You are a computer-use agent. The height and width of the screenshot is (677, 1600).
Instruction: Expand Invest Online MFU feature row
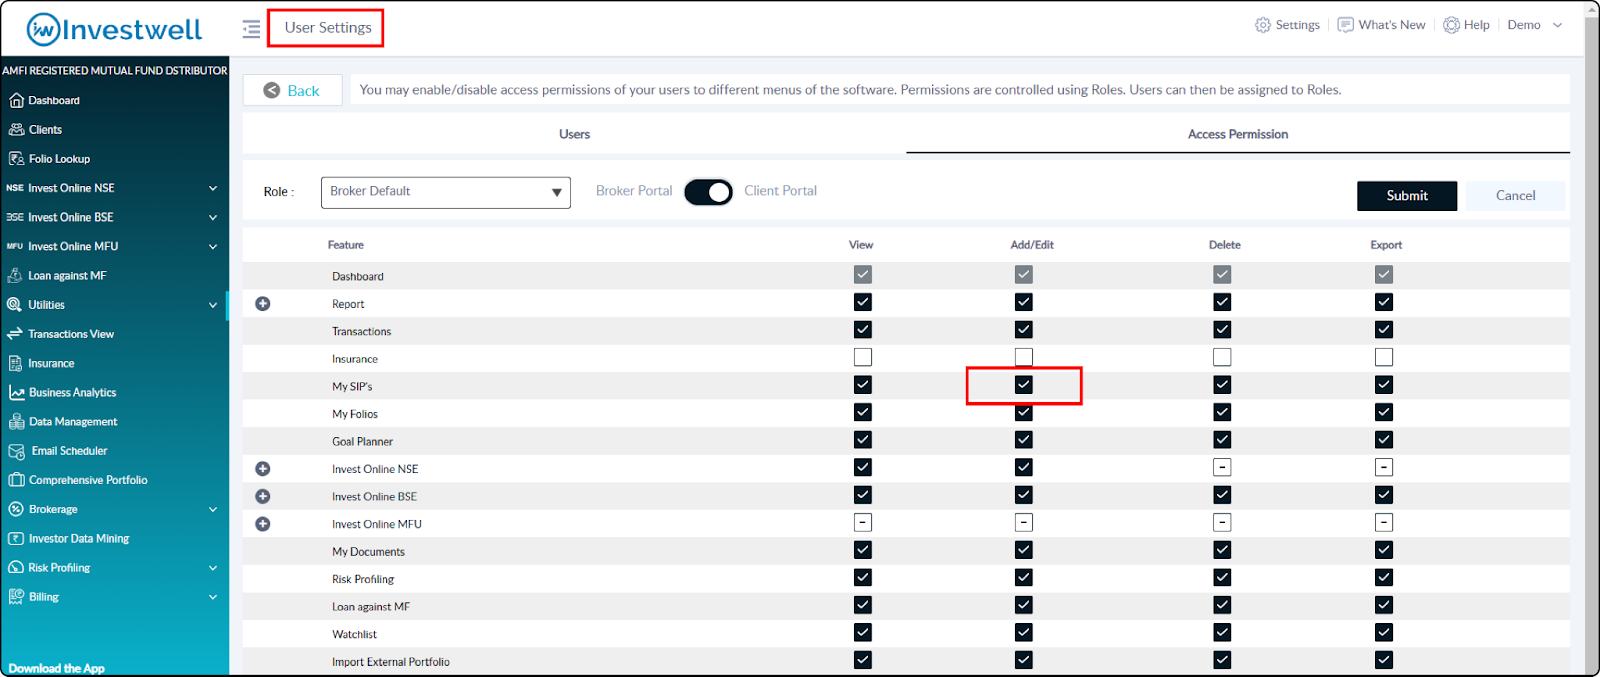263,524
